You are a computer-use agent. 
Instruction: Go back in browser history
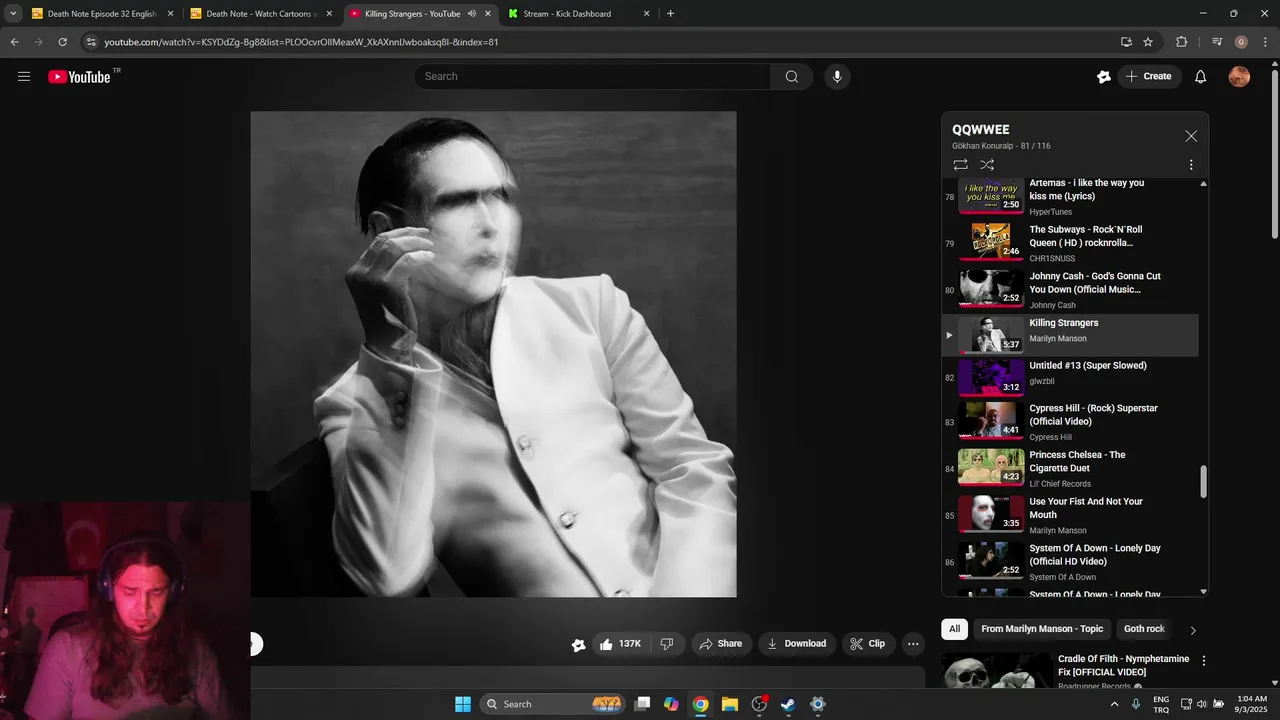point(14,42)
